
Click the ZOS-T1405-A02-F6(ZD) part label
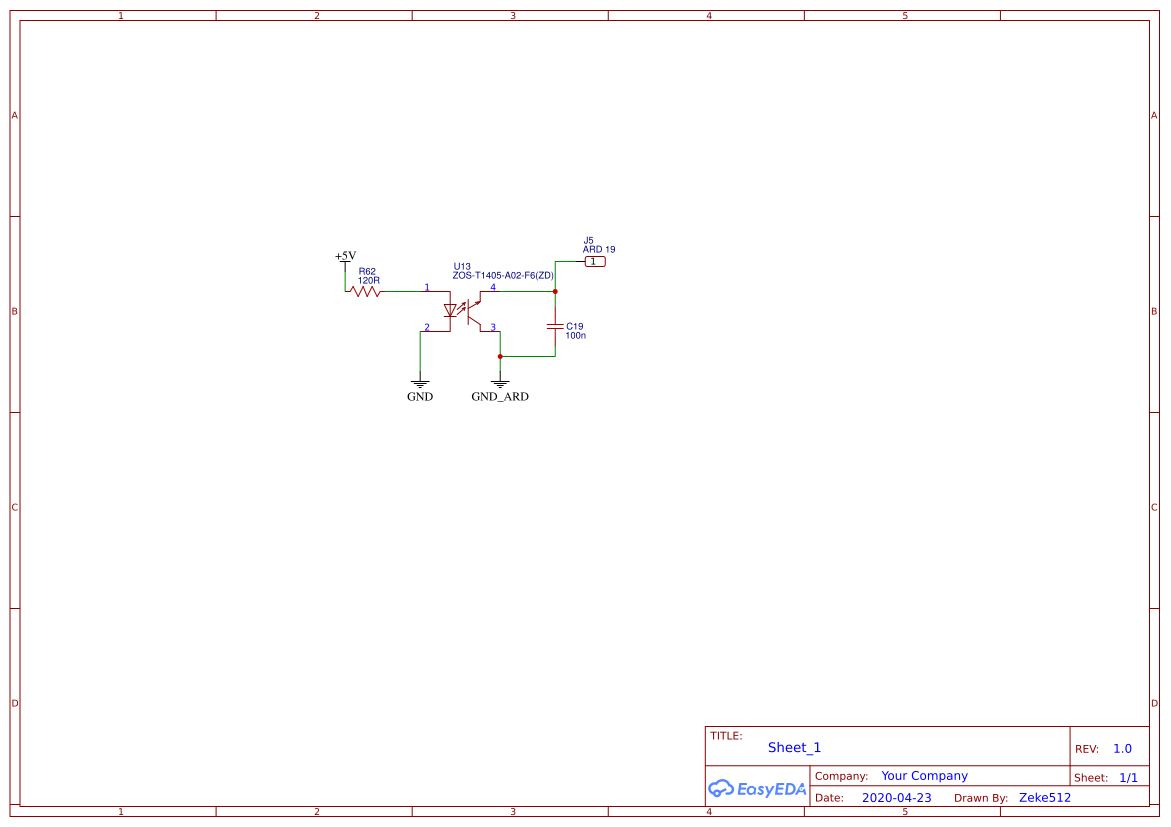[x=505, y=274]
